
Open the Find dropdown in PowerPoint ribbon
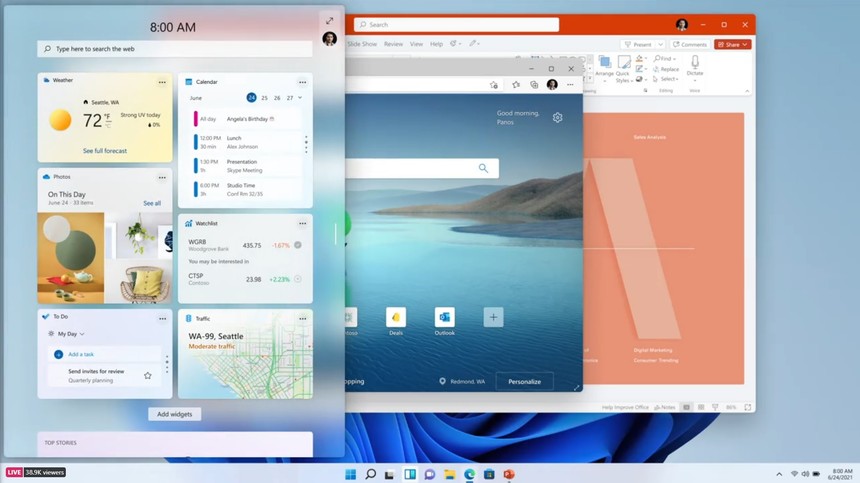[x=665, y=59]
